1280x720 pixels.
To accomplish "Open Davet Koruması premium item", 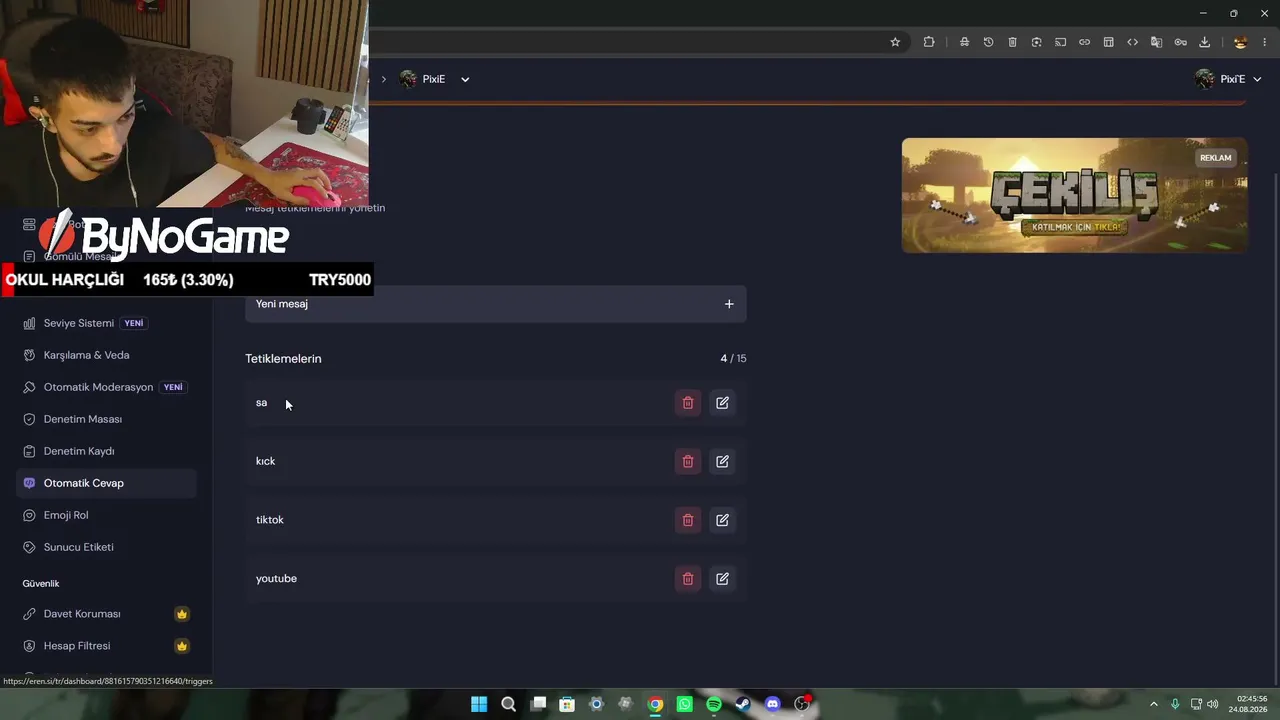I will tap(107, 614).
